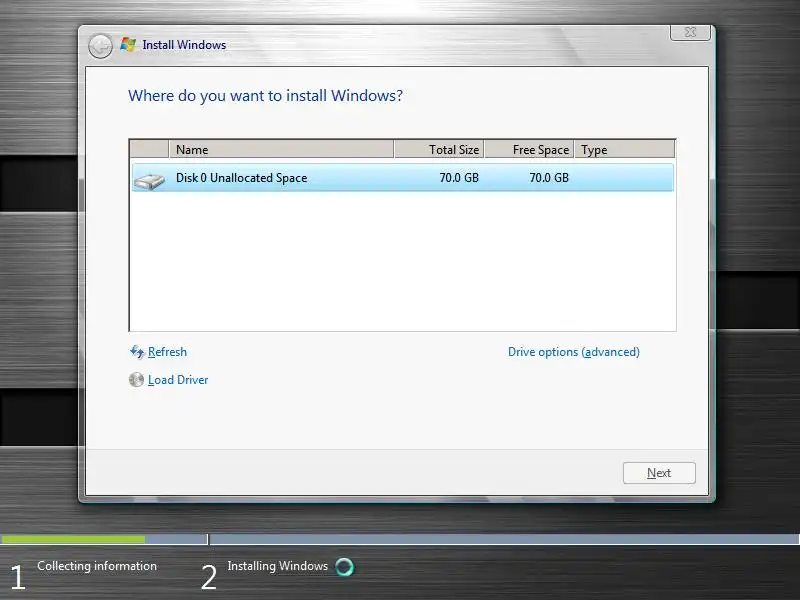
Task: Click the 'Where do you want to install Windows?' heading
Action: pyautogui.click(x=265, y=96)
